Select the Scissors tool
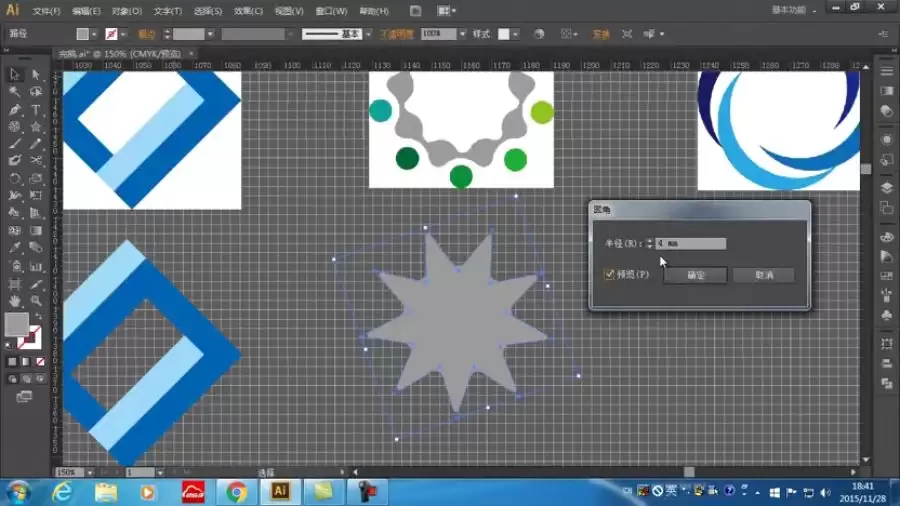 (x=36, y=161)
